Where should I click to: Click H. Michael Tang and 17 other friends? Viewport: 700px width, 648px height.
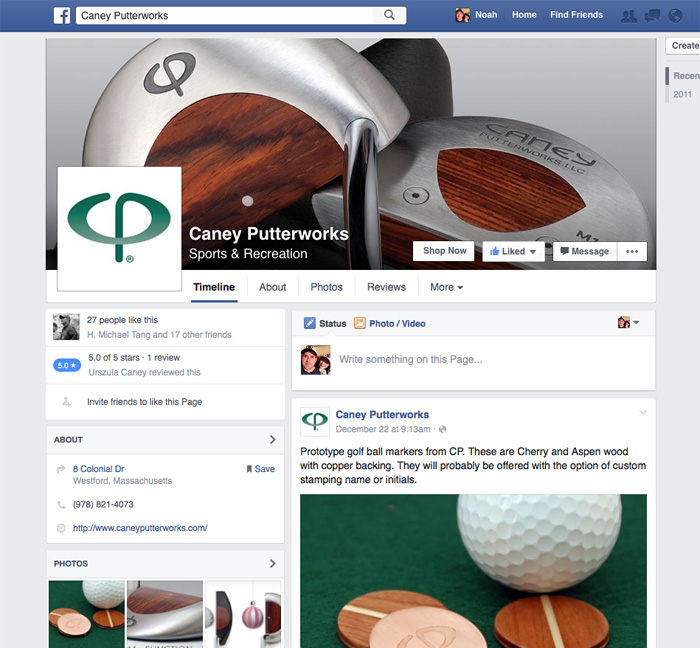click(x=159, y=335)
